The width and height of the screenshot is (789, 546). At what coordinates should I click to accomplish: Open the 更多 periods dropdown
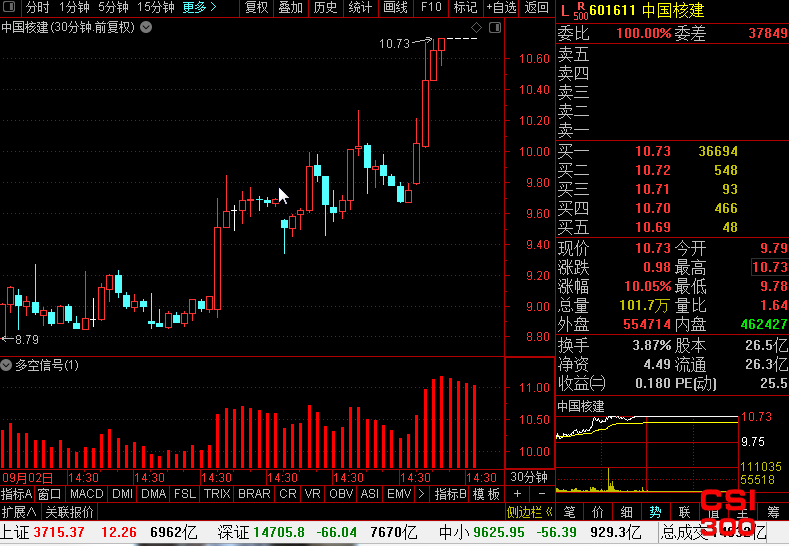pos(199,7)
